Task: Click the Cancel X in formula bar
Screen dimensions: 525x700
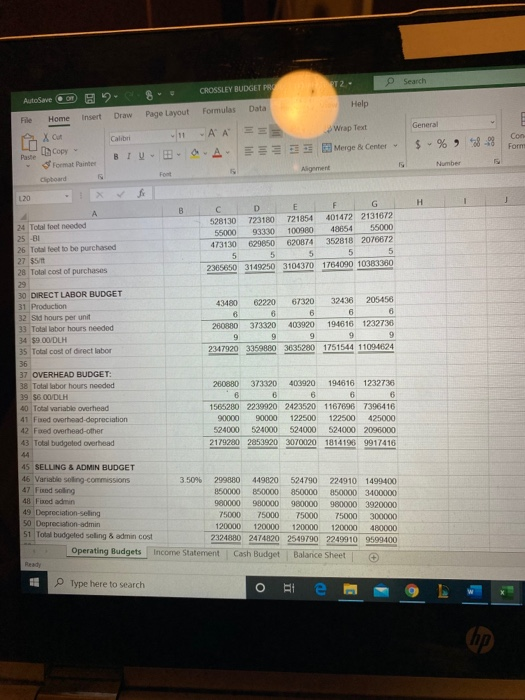Action: [x=98, y=195]
